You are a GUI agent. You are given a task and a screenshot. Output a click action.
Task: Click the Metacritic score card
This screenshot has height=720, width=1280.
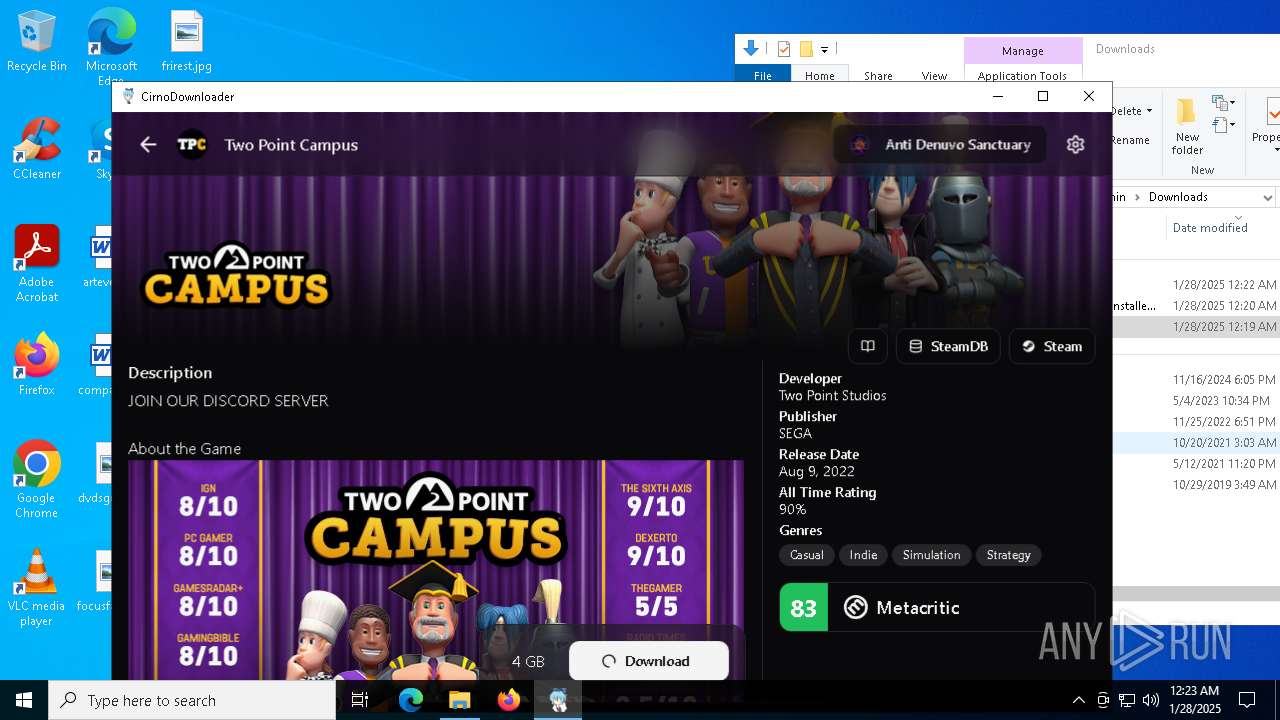937,607
